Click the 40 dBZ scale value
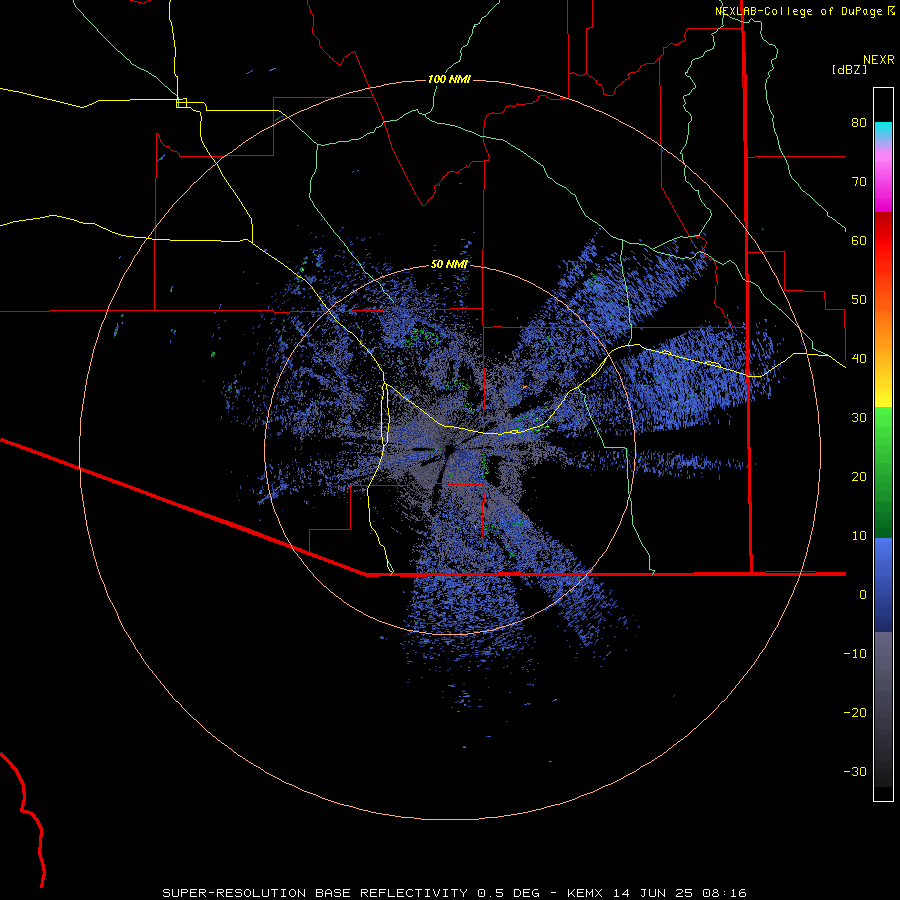The image size is (900, 900). click(x=859, y=359)
